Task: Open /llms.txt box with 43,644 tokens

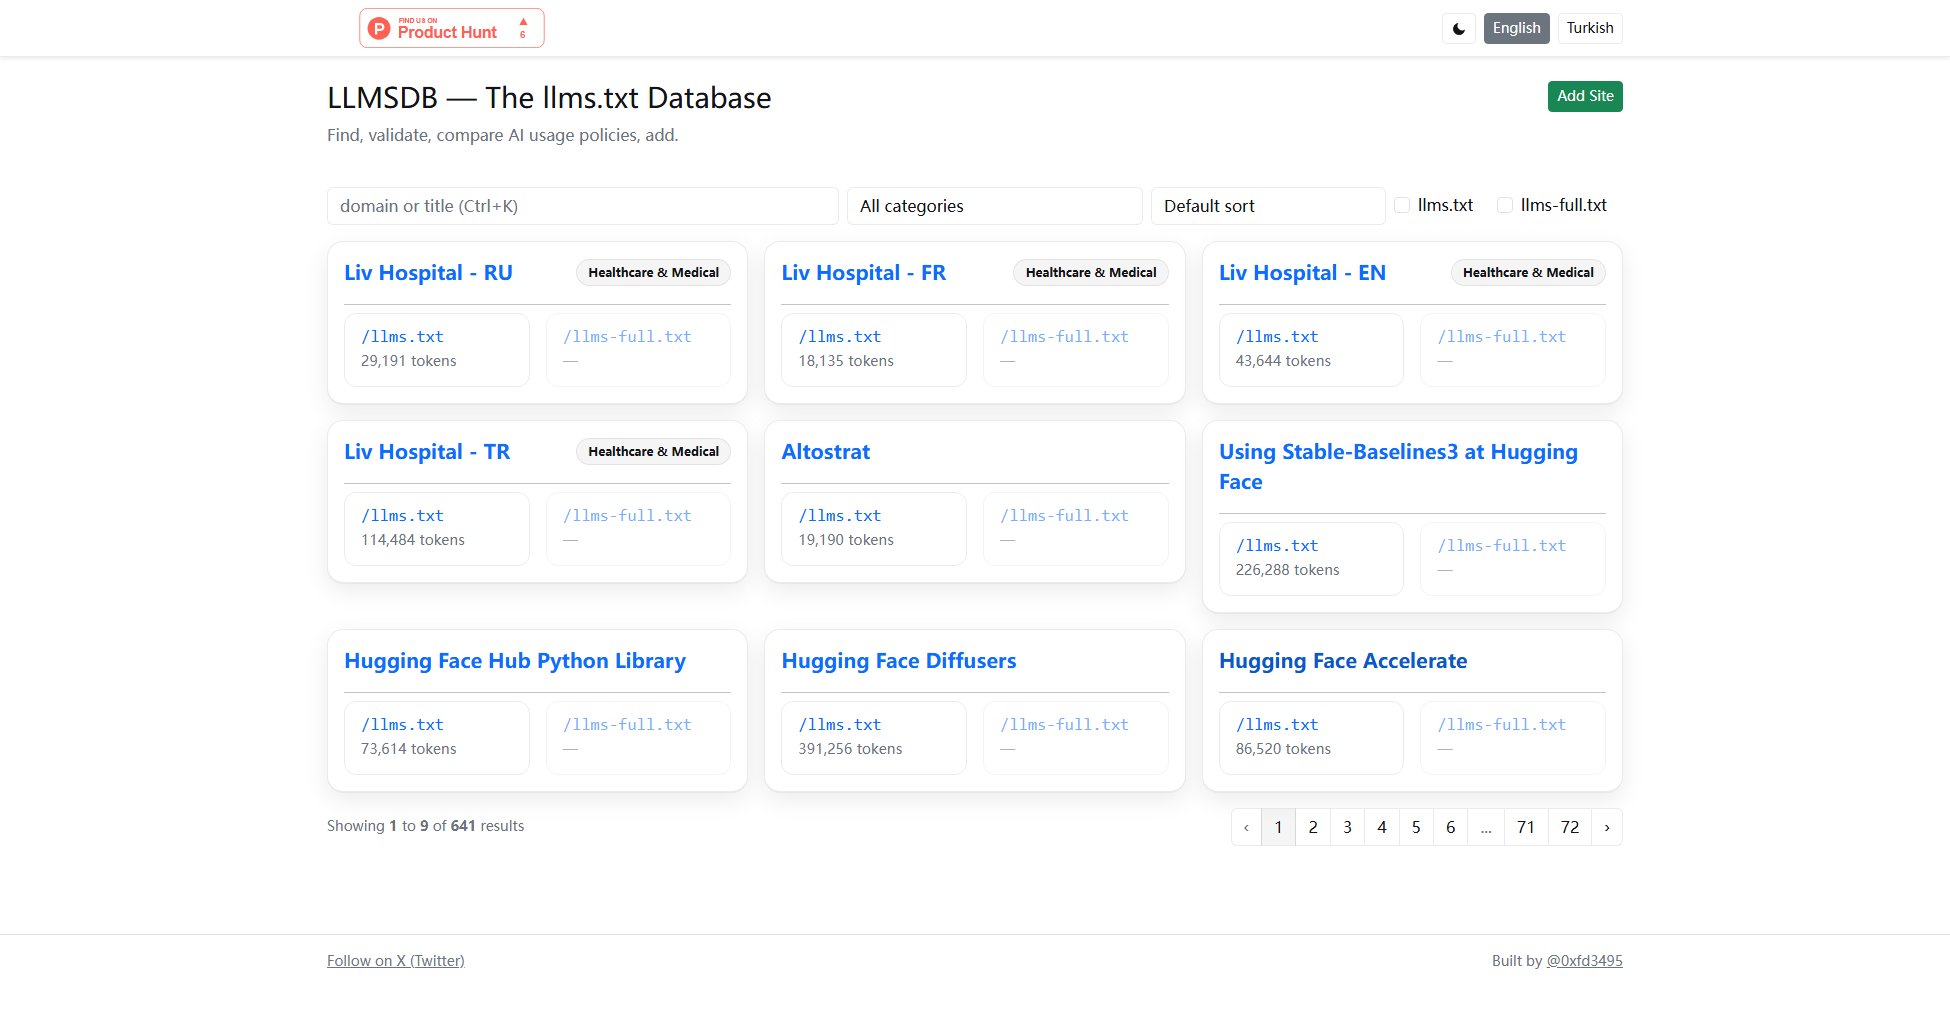Action: click(x=1311, y=350)
